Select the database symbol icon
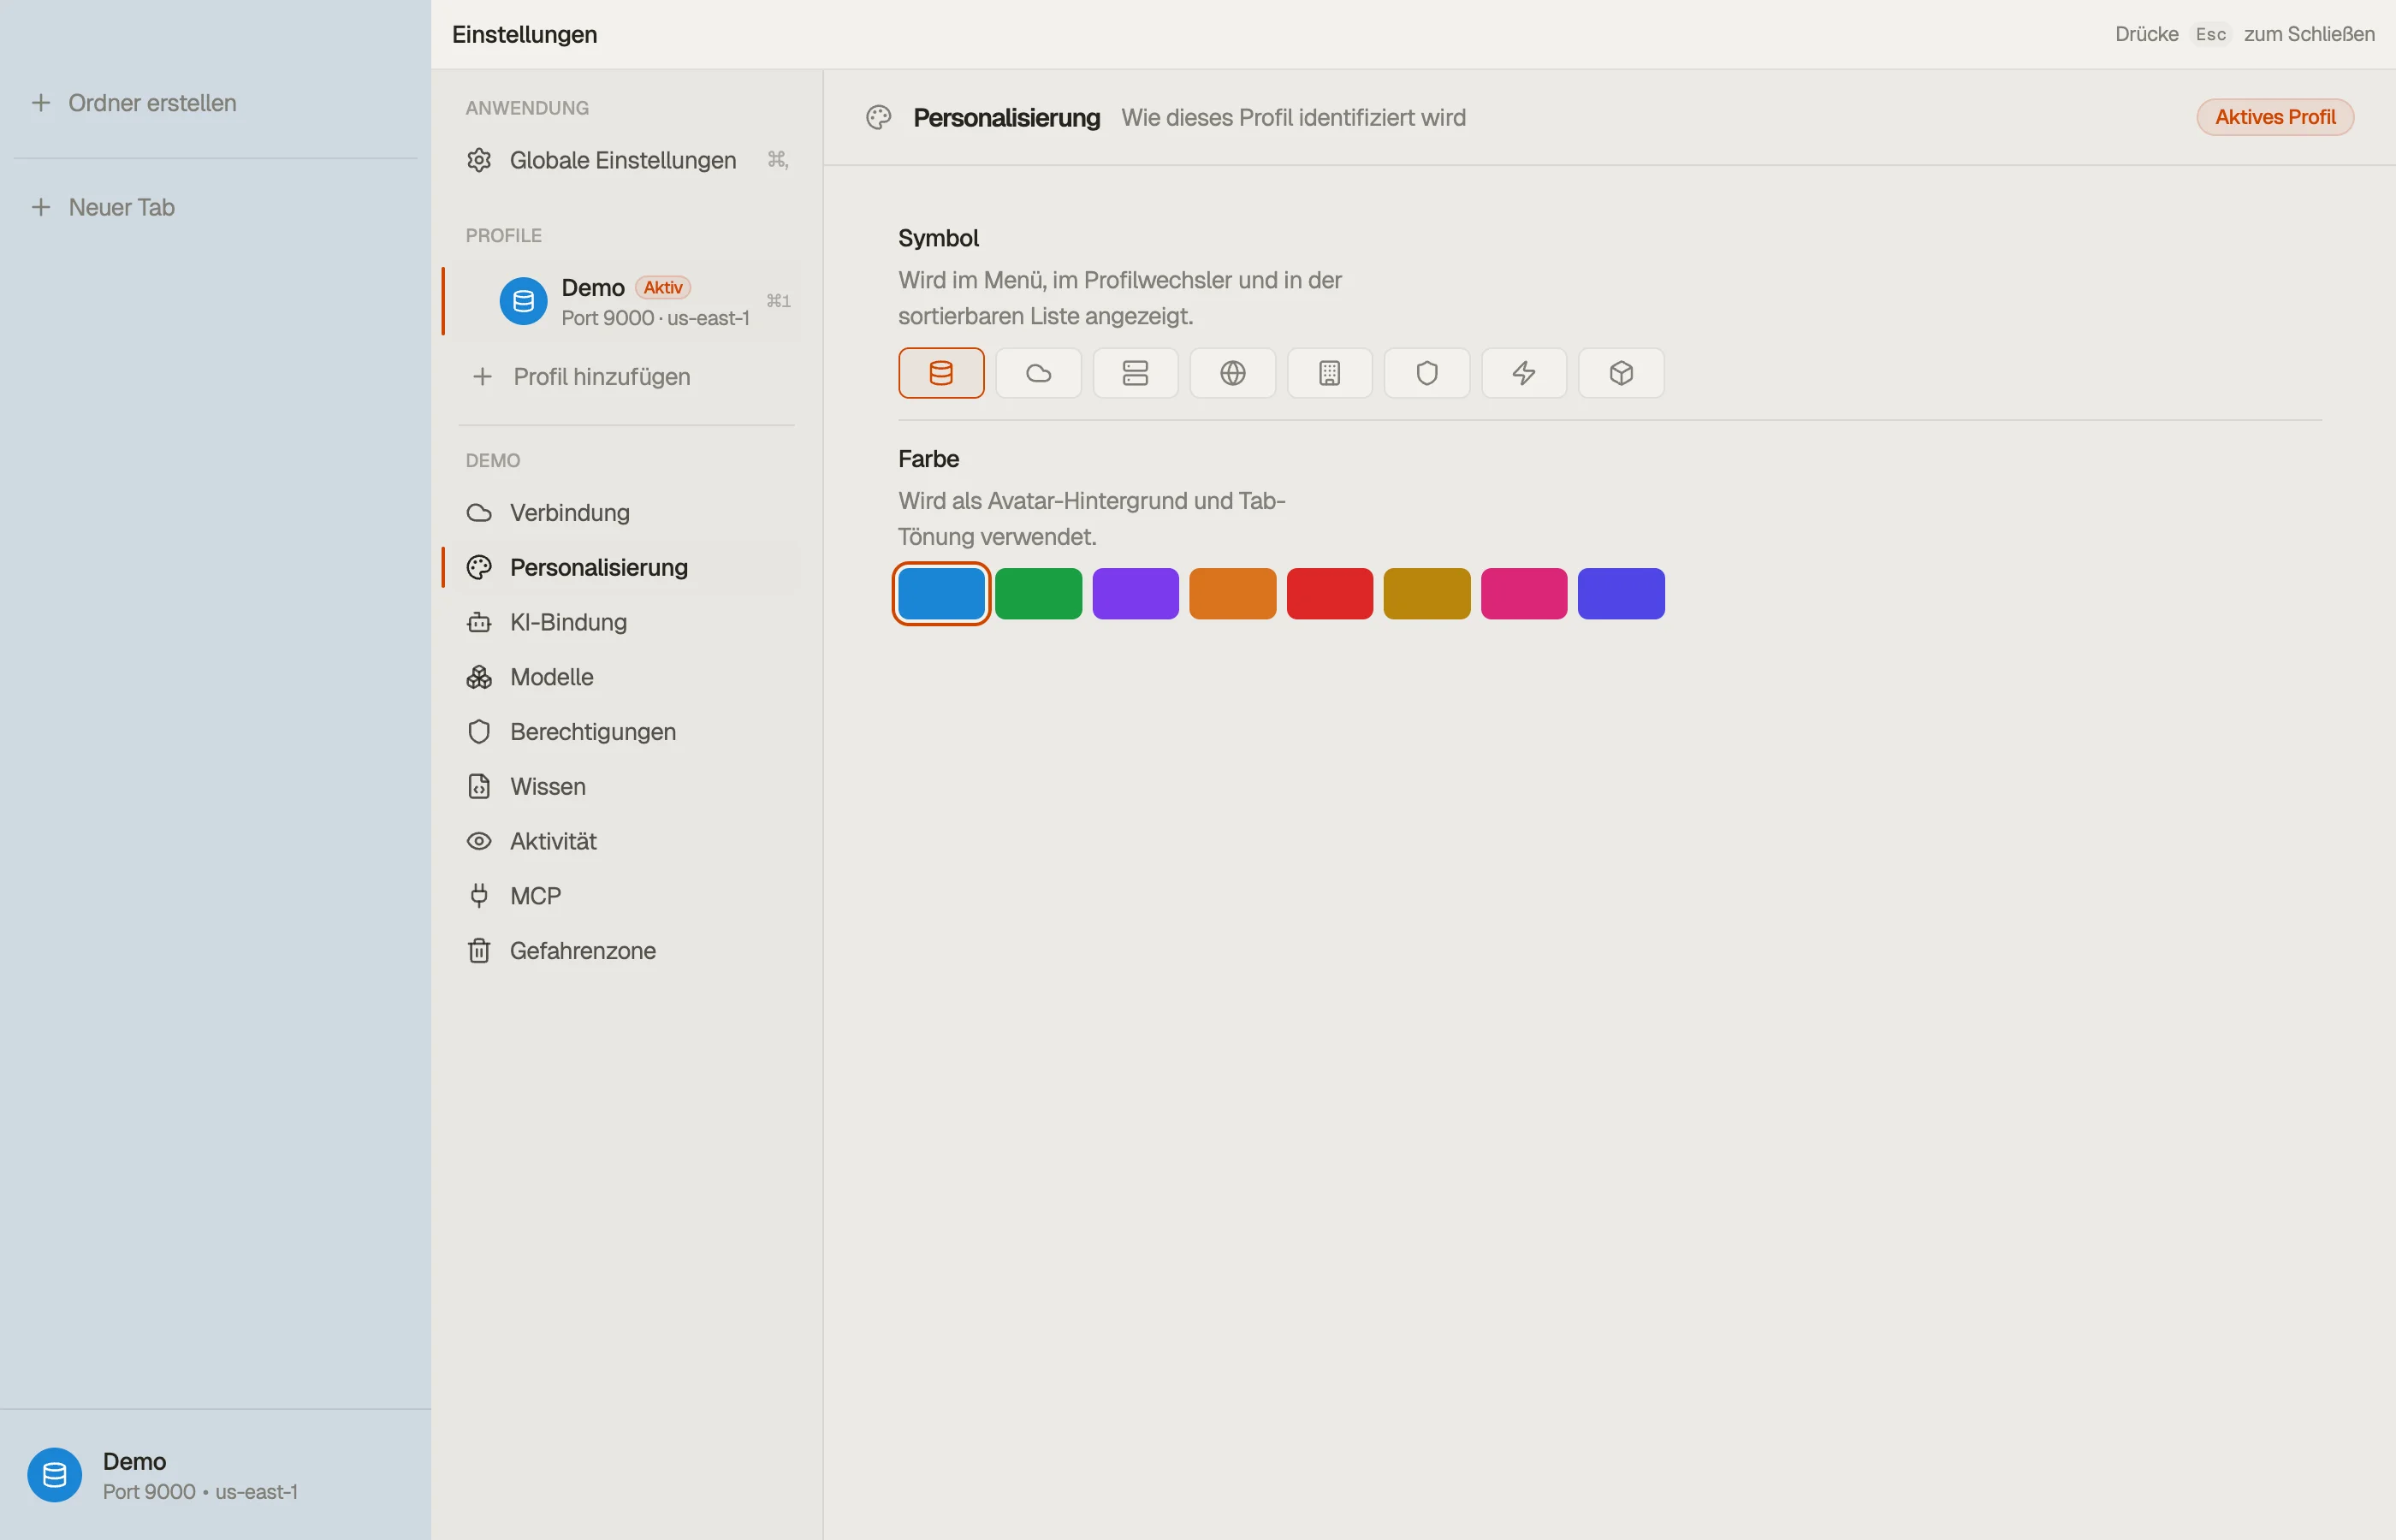The height and width of the screenshot is (1540, 2396). pos(941,373)
